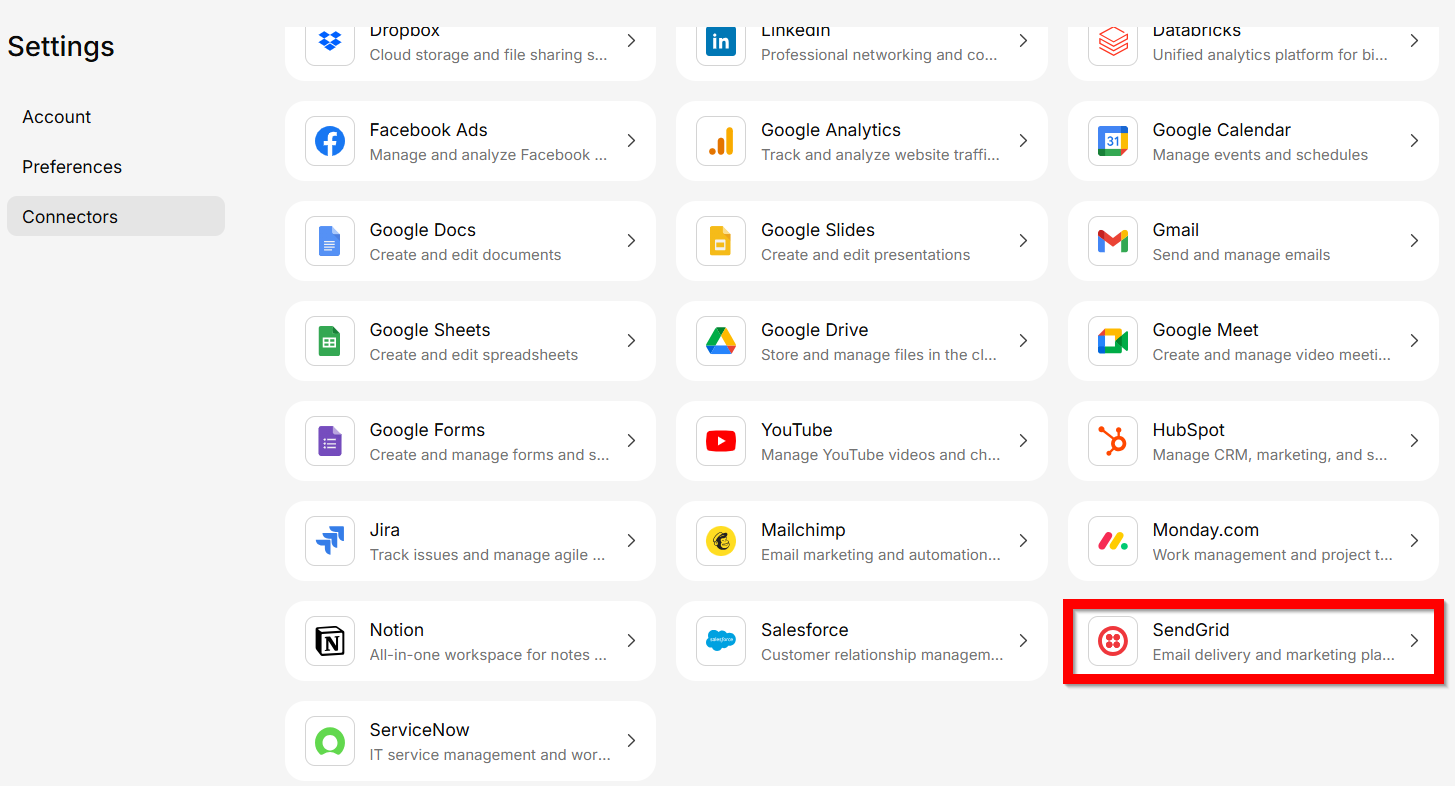Open the Preferences settings tab

tap(72, 167)
